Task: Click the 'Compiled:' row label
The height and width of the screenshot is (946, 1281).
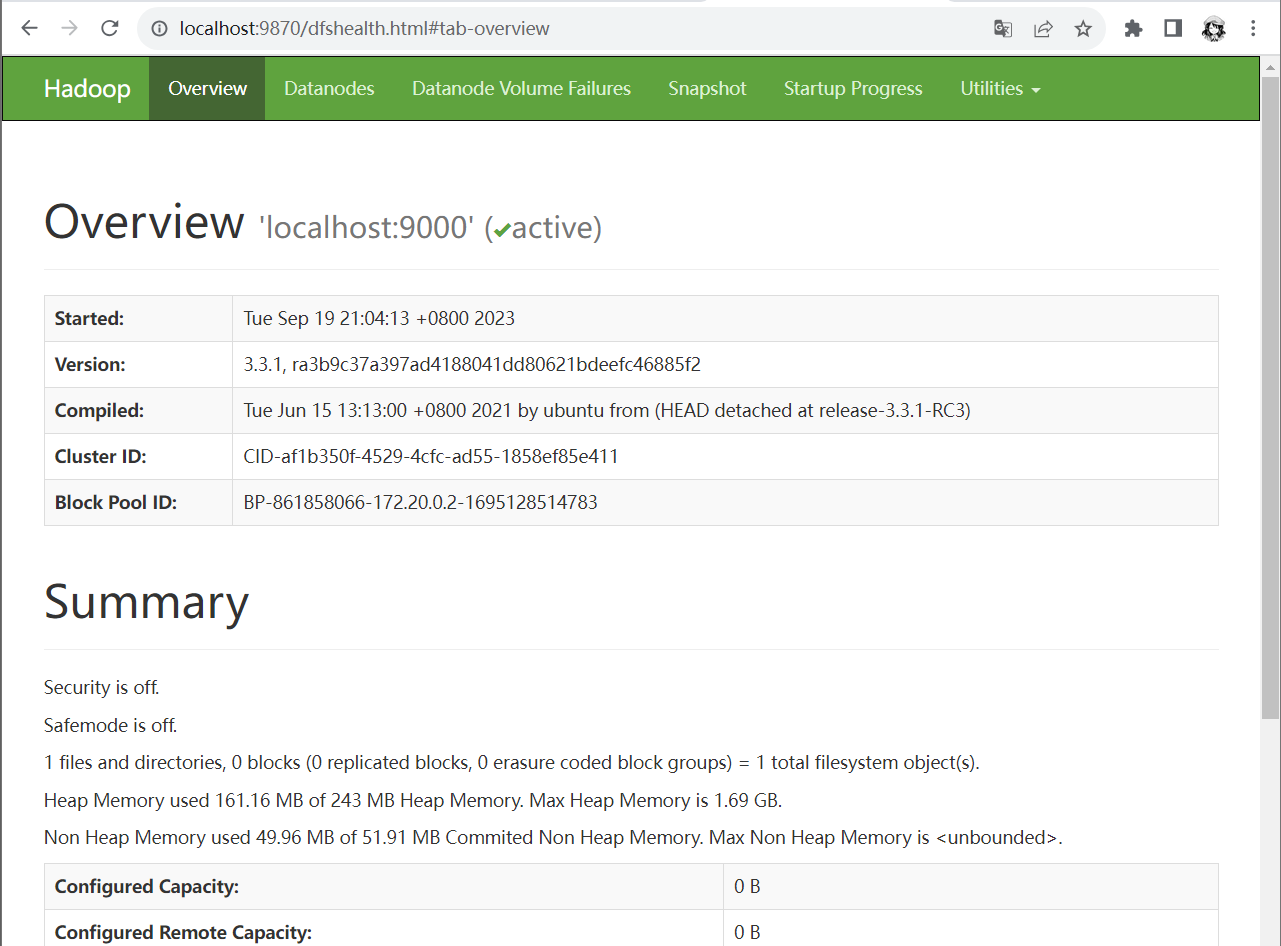Action: coord(99,411)
